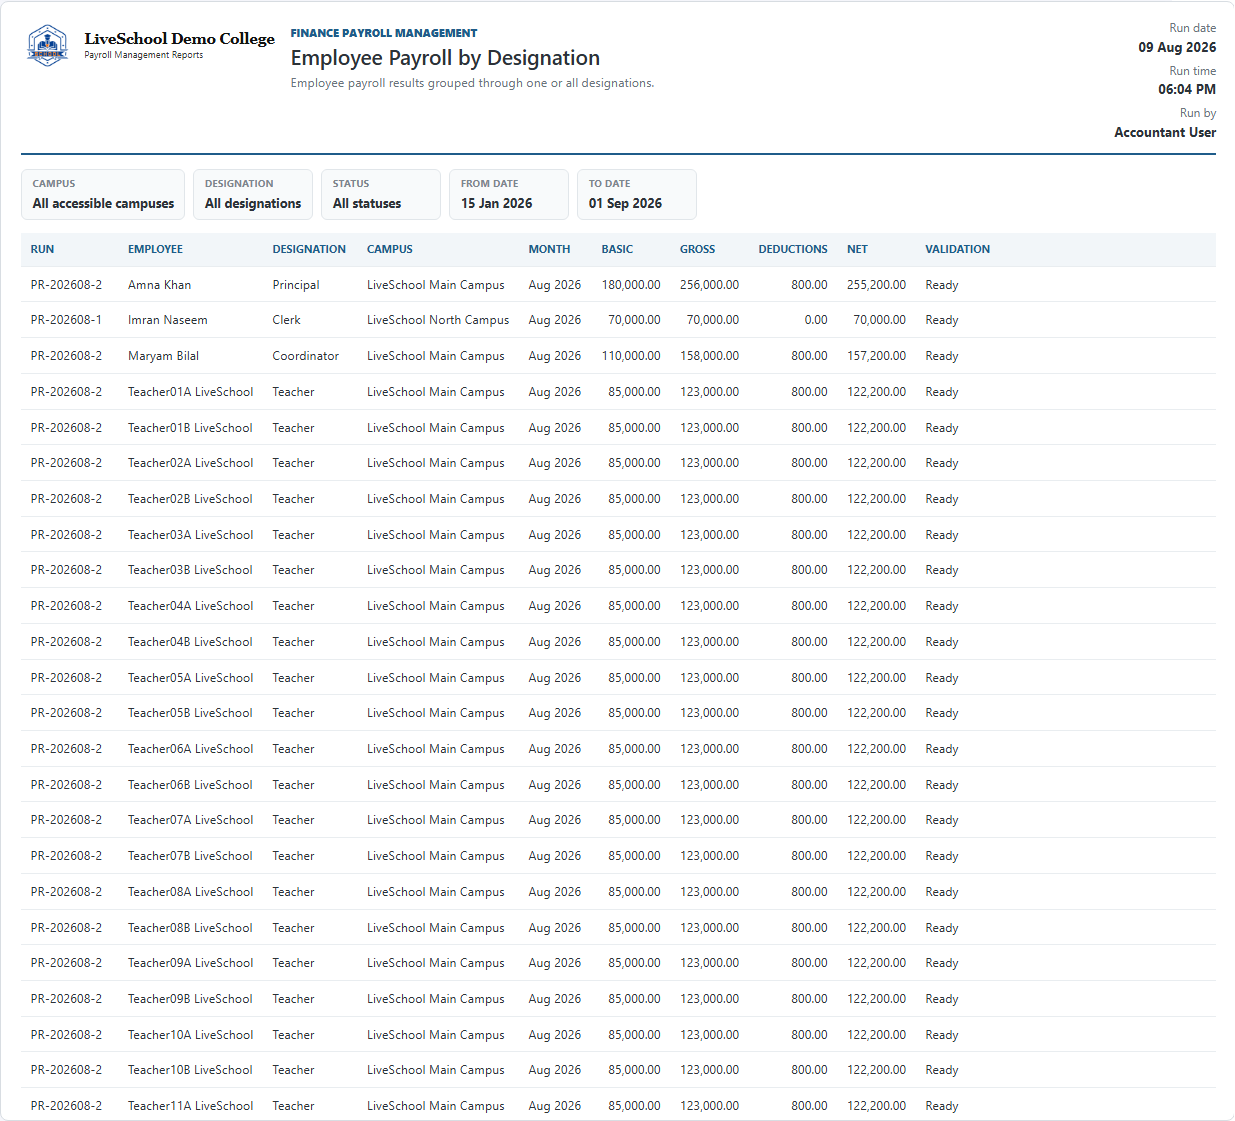Screen dimensions: 1235x1121
Task: Click net amount 157,200.00
Action: pyautogui.click(x=876, y=356)
